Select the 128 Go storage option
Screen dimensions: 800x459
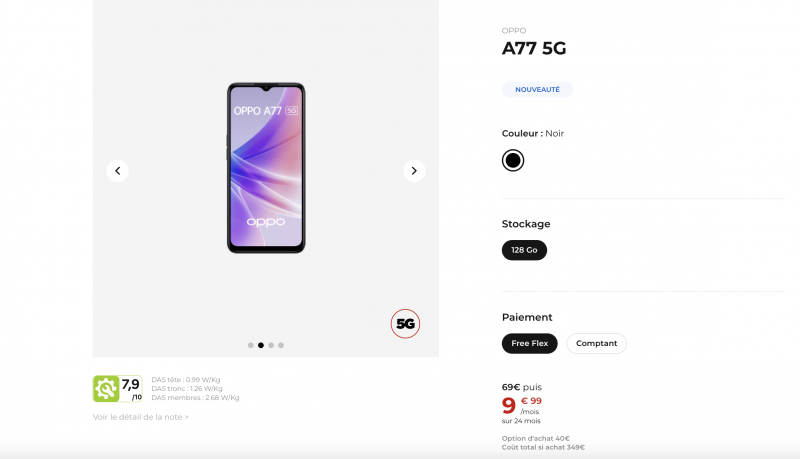[524, 250]
